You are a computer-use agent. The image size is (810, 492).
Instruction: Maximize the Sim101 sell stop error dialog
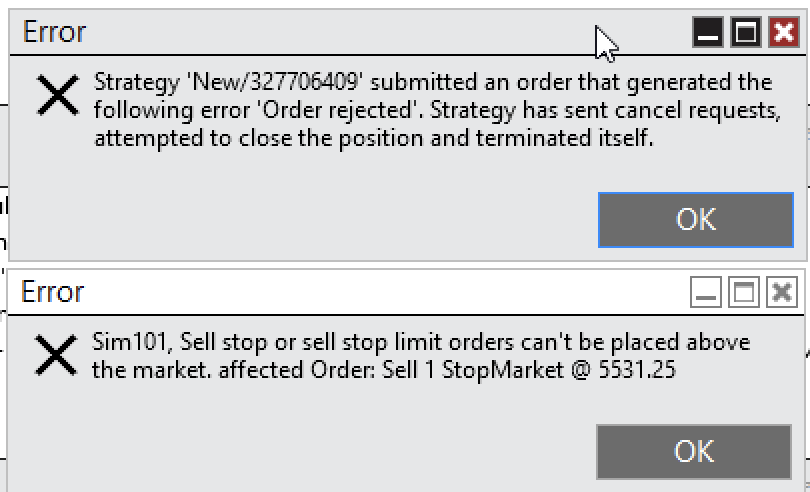[744, 293]
